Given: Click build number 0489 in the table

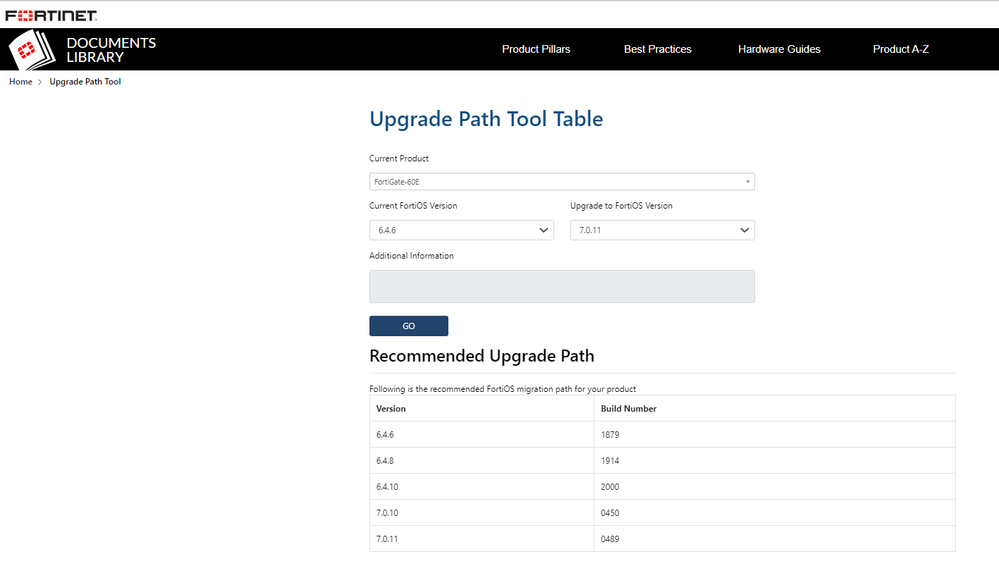Looking at the screenshot, I should 611,539.
